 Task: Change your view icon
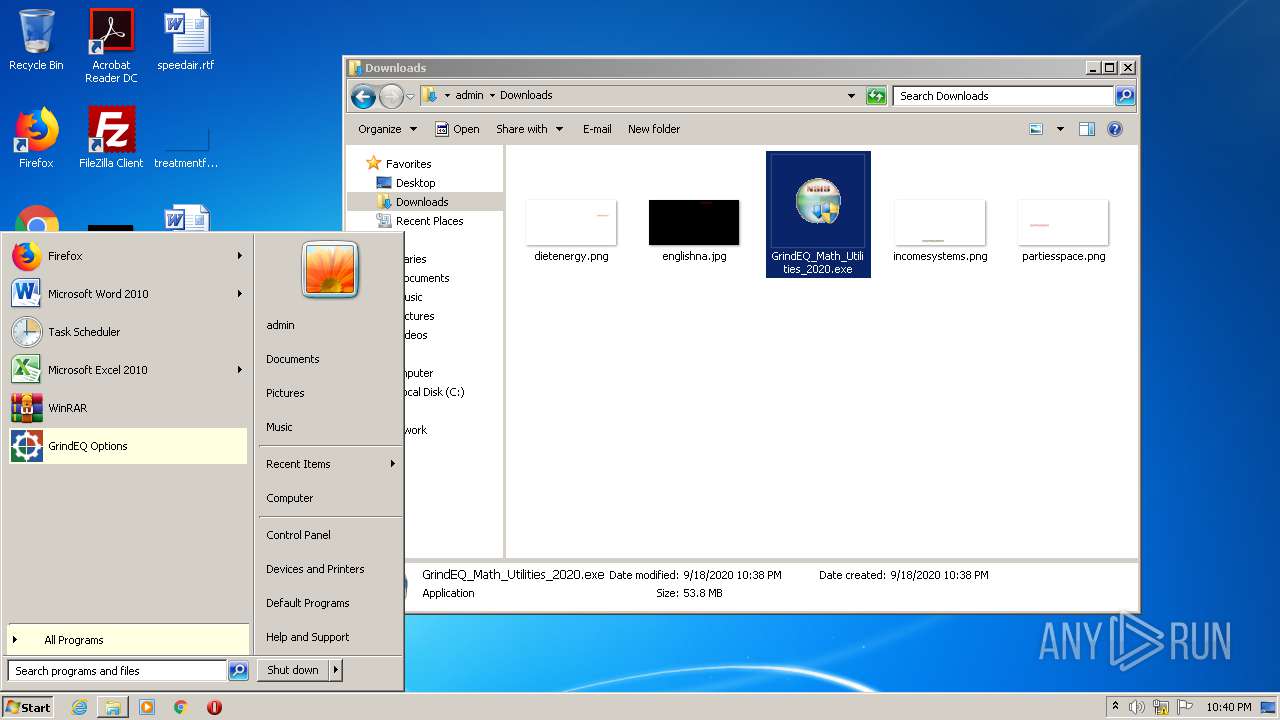[x=1036, y=129]
